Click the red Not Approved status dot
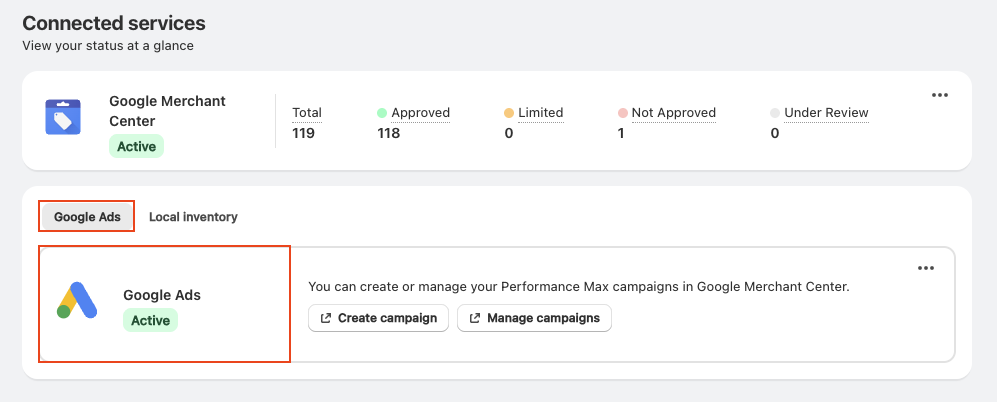Image resolution: width=997 pixels, height=402 pixels. click(x=622, y=113)
